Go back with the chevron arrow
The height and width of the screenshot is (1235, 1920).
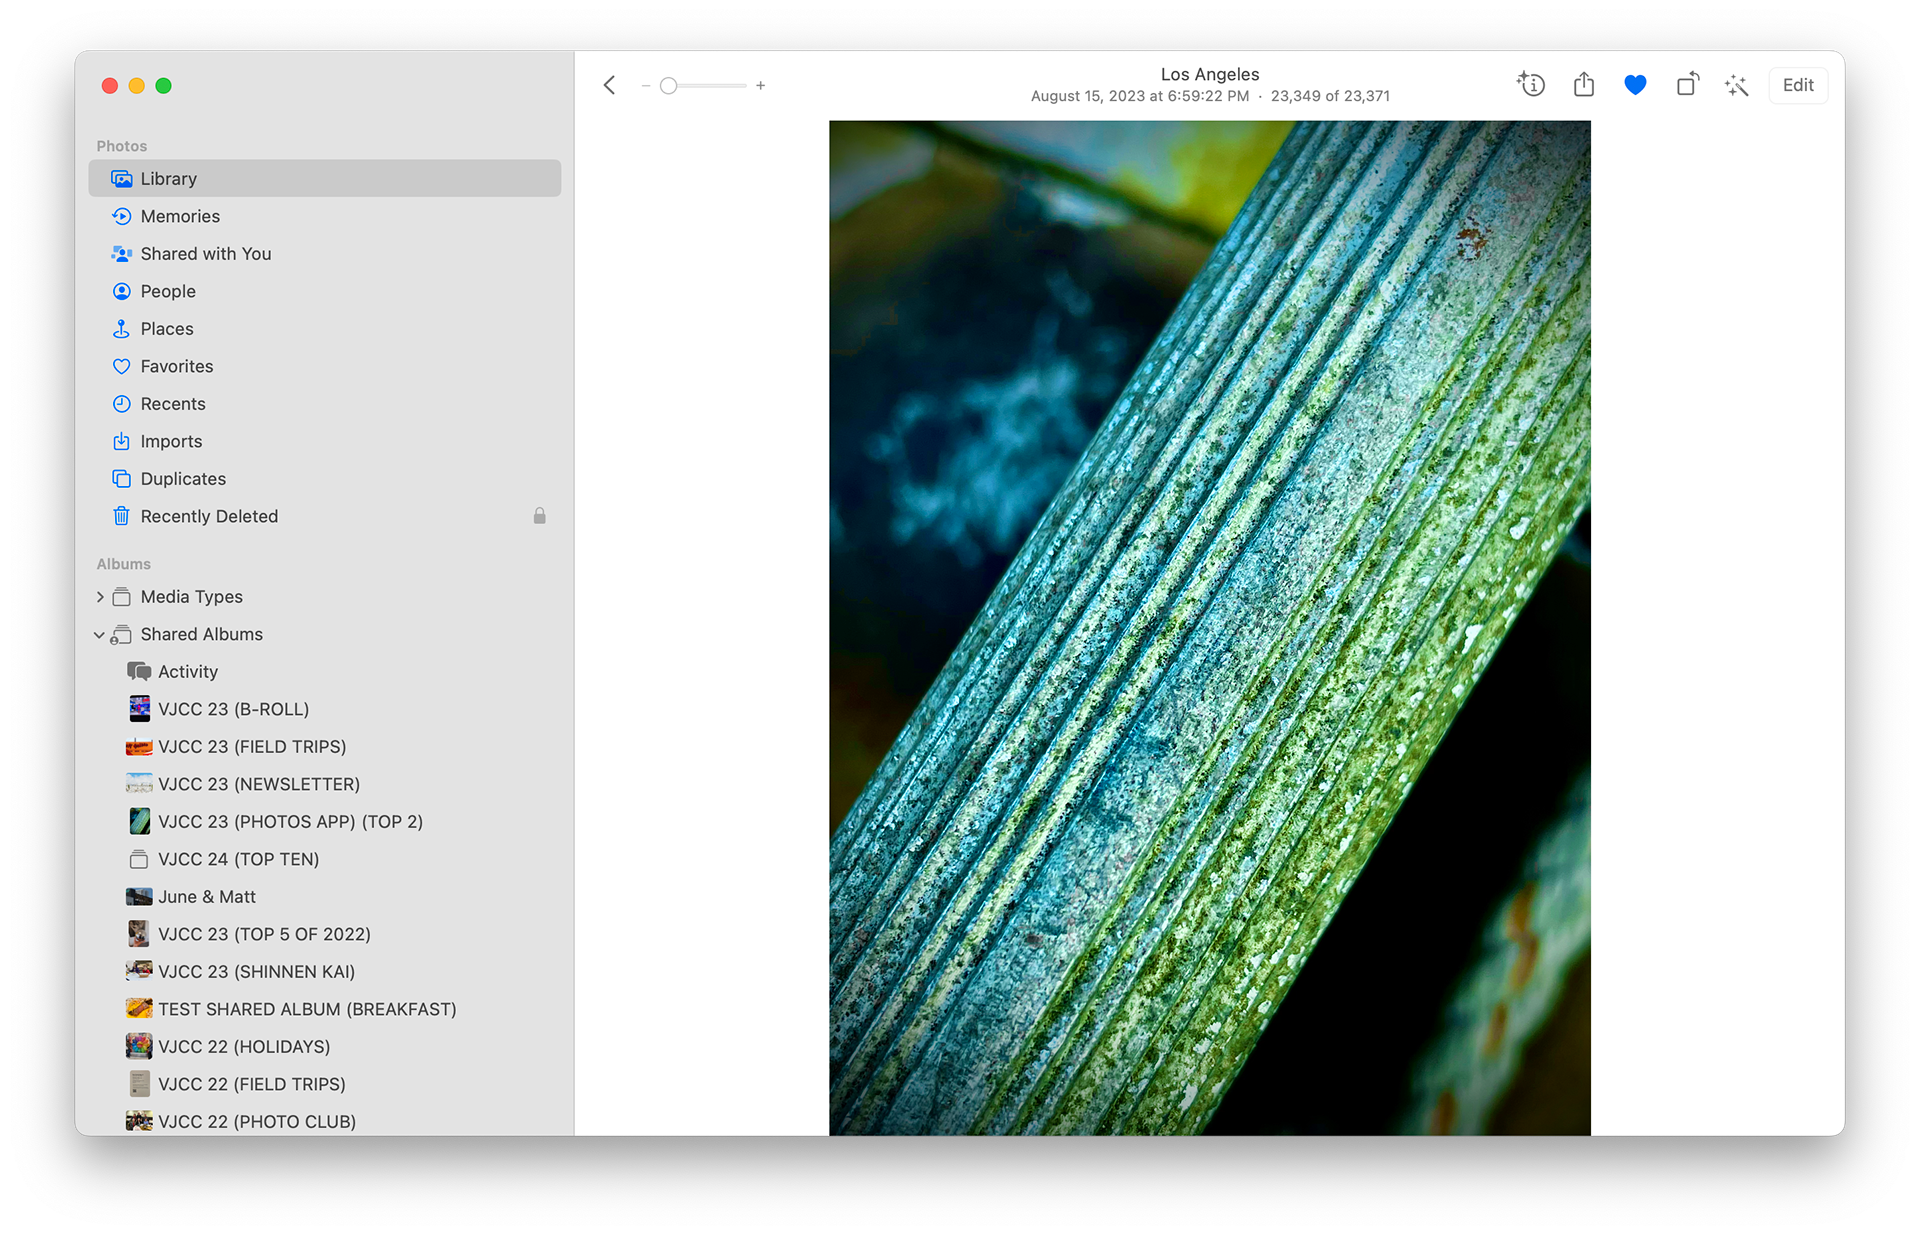[x=609, y=85]
